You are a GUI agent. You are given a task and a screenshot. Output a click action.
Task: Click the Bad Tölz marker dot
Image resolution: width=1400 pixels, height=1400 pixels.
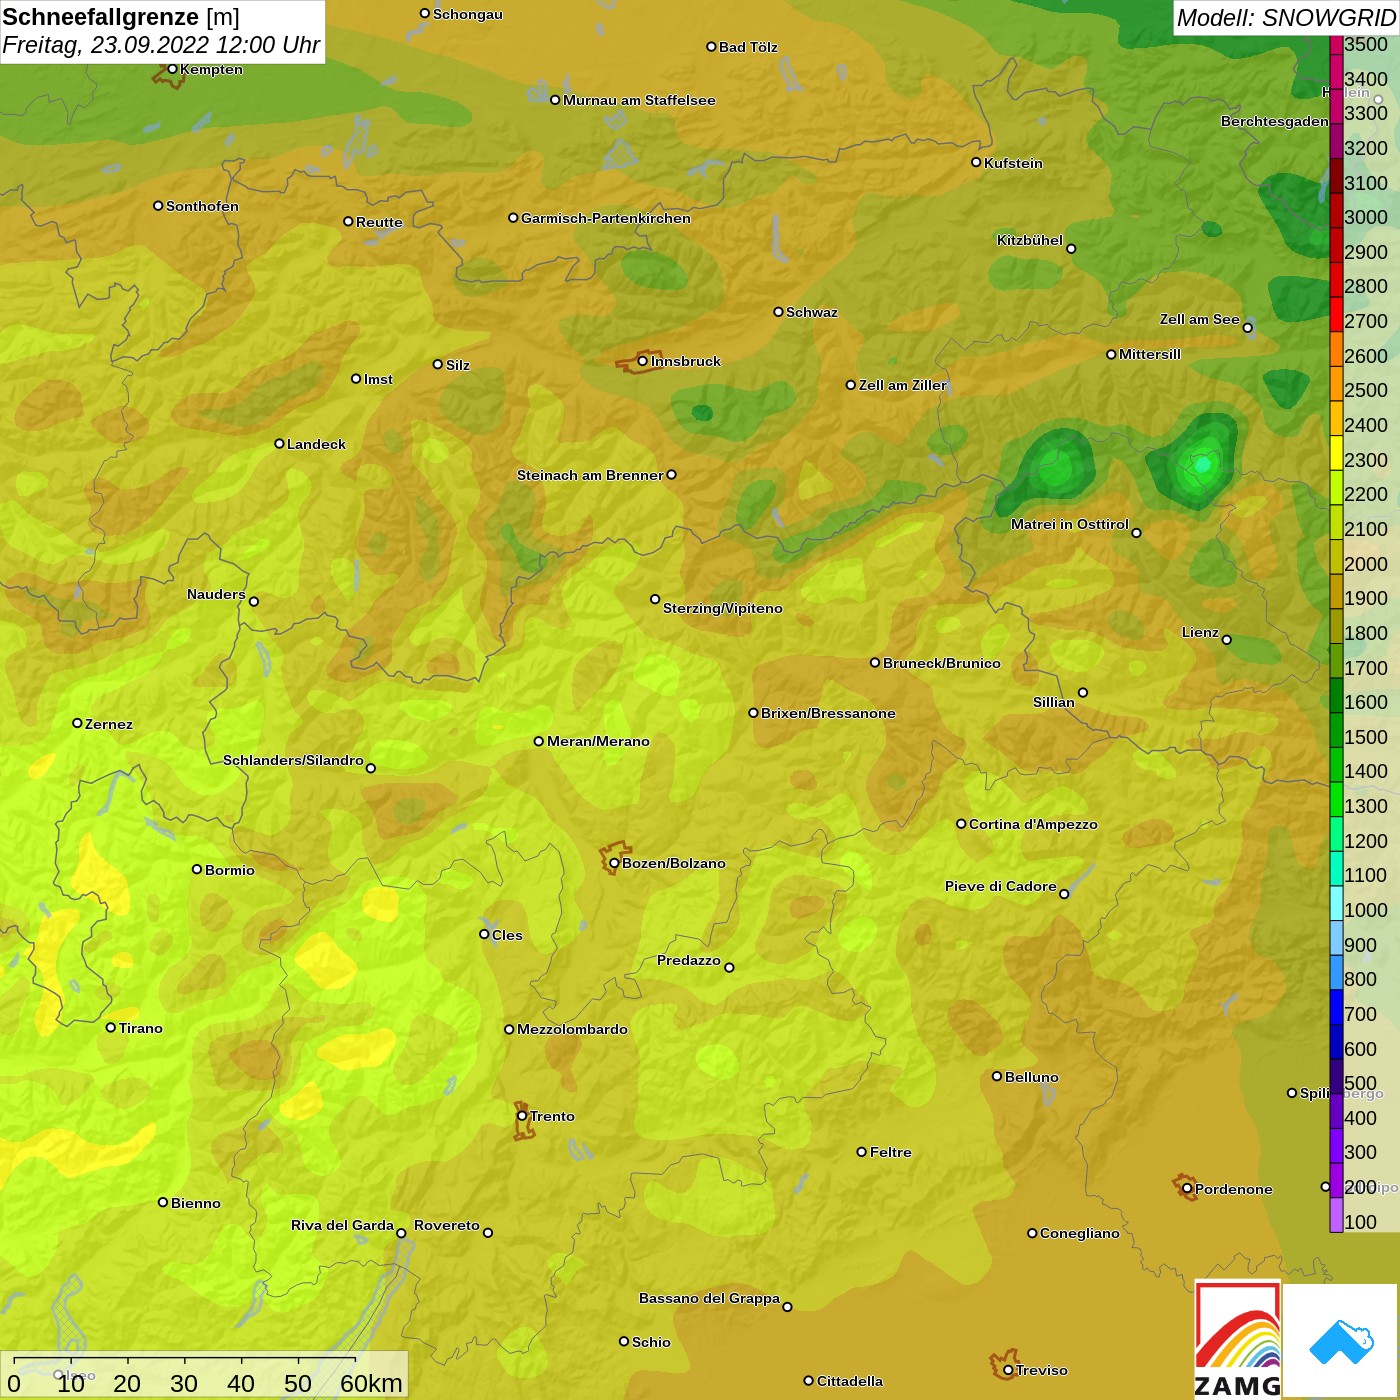coord(711,47)
